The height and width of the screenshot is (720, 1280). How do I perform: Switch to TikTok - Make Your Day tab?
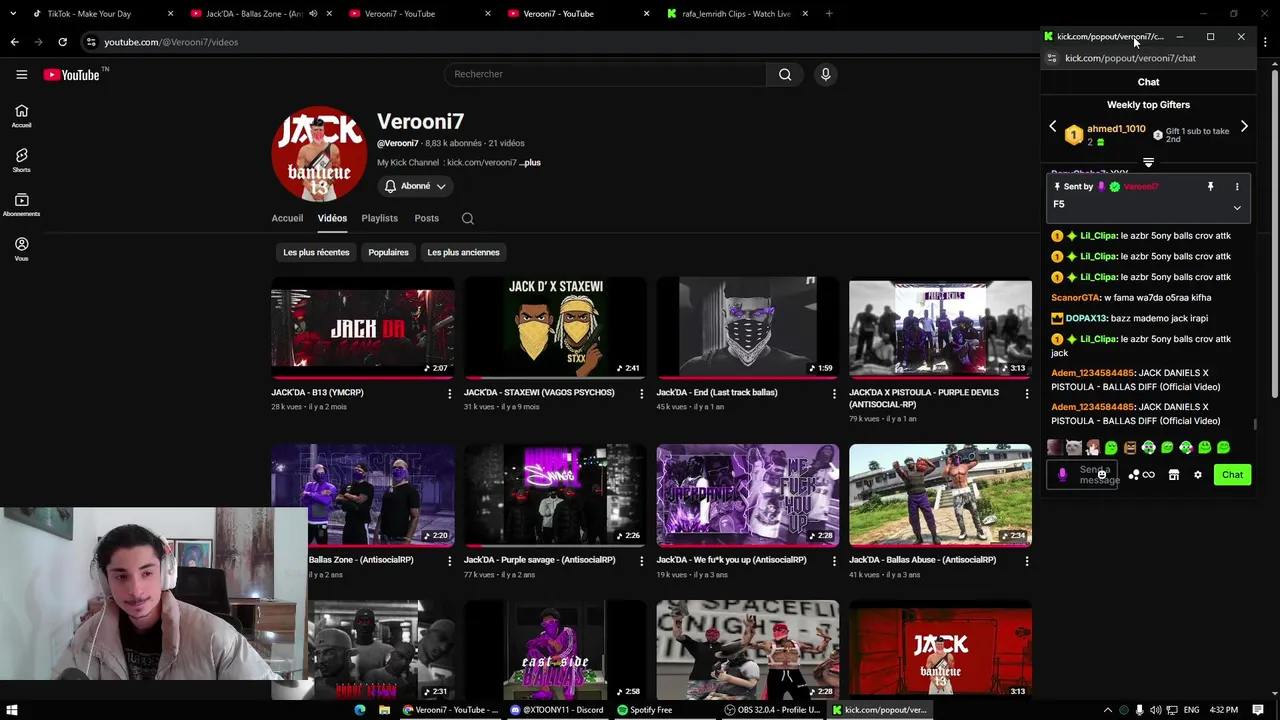100,14
